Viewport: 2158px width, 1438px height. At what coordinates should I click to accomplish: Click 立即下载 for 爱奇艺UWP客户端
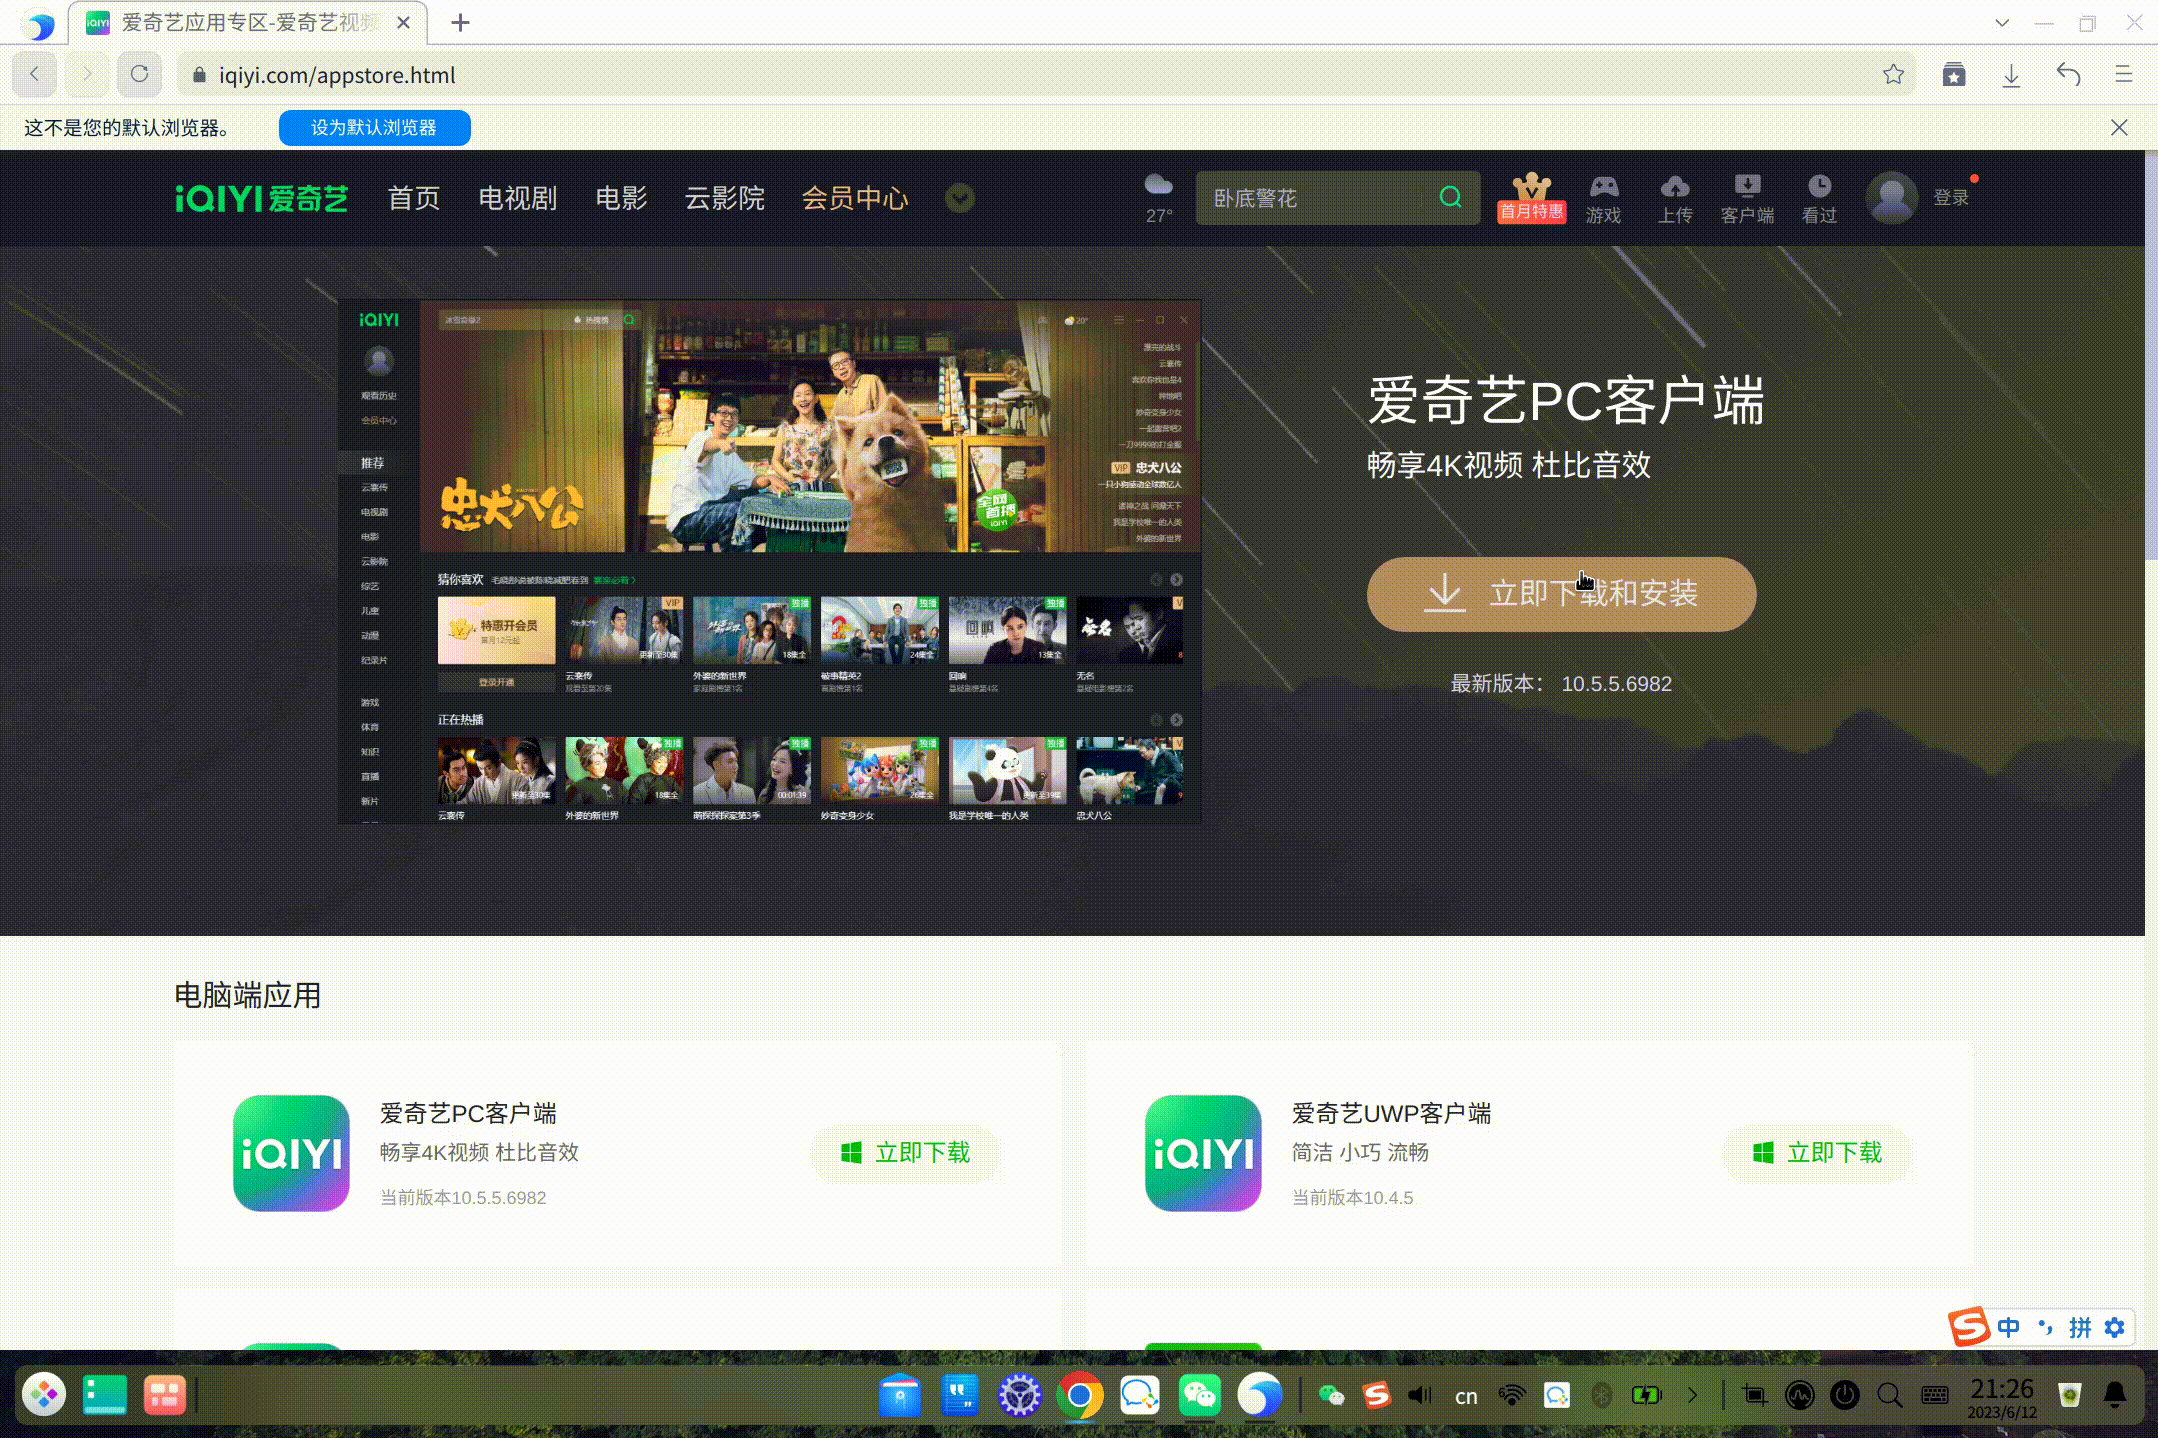(x=1816, y=1153)
